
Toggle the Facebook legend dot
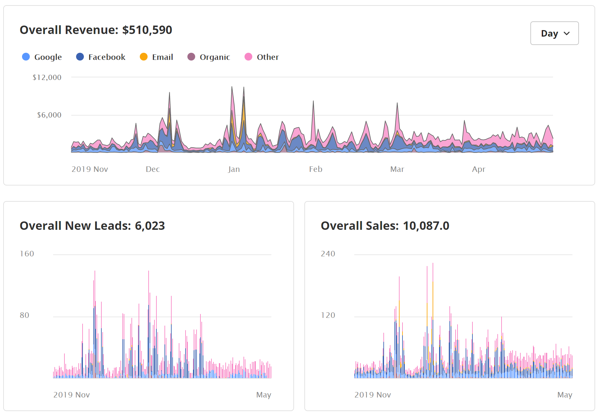[80, 57]
